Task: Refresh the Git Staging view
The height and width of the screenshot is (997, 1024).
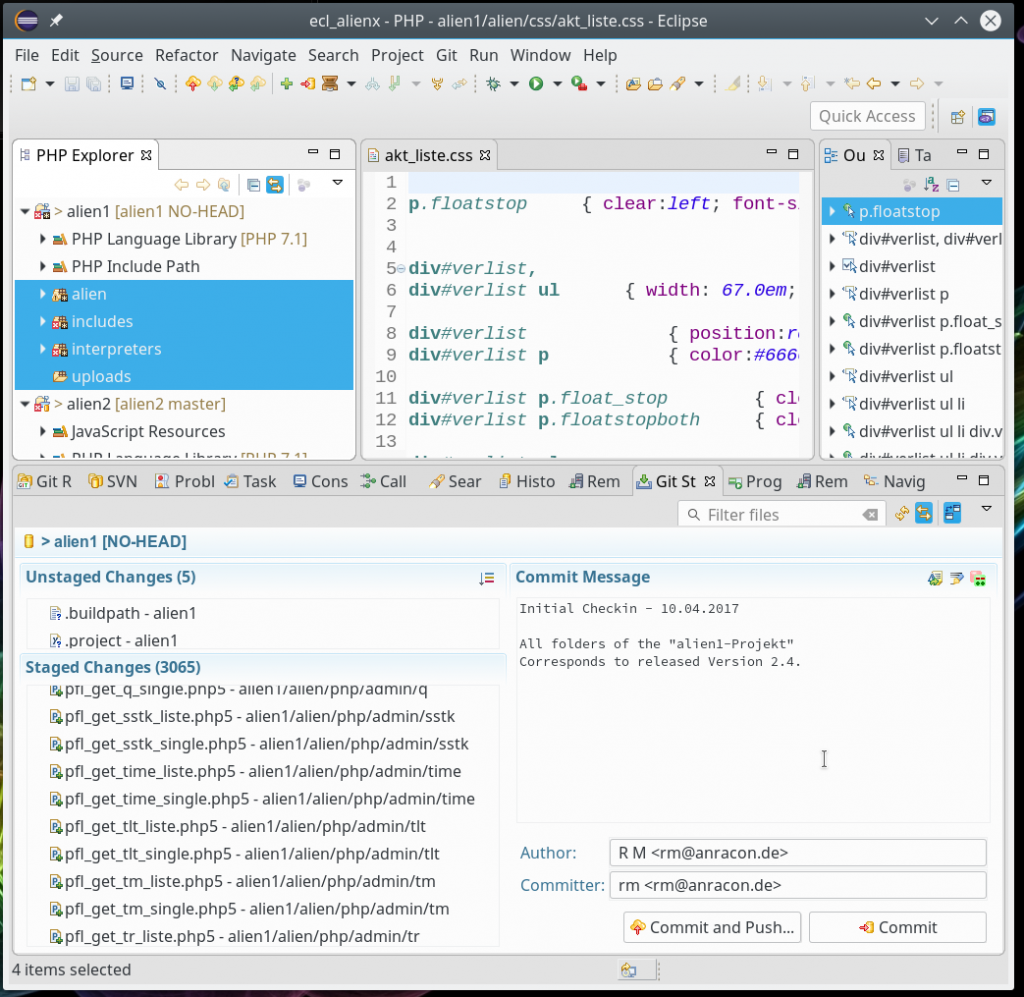Action: click(902, 514)
